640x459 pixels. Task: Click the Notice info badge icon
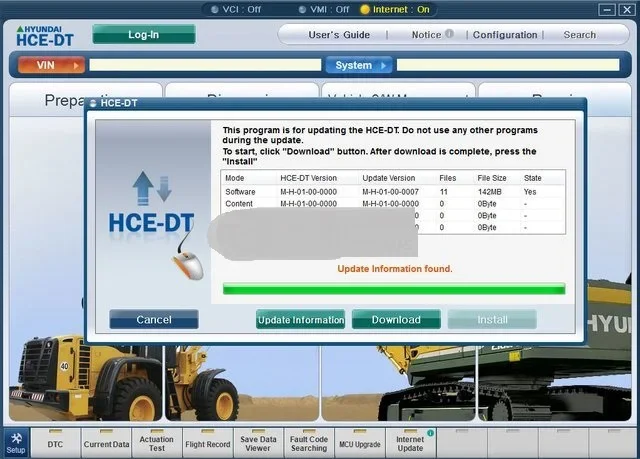coord(449,33)
